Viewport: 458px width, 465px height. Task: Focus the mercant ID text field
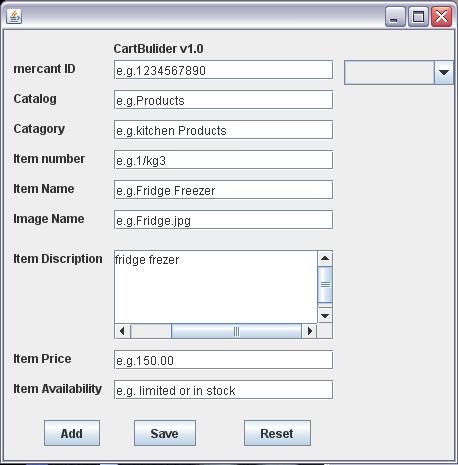(223, 70)
